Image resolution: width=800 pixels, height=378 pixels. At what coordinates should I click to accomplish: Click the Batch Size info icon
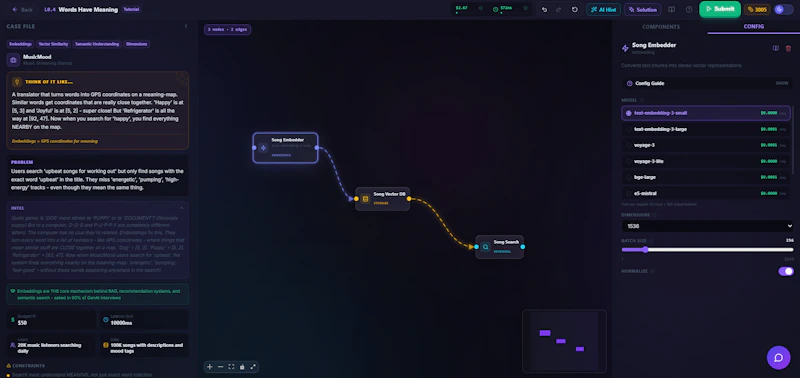(x=651, y=240)
